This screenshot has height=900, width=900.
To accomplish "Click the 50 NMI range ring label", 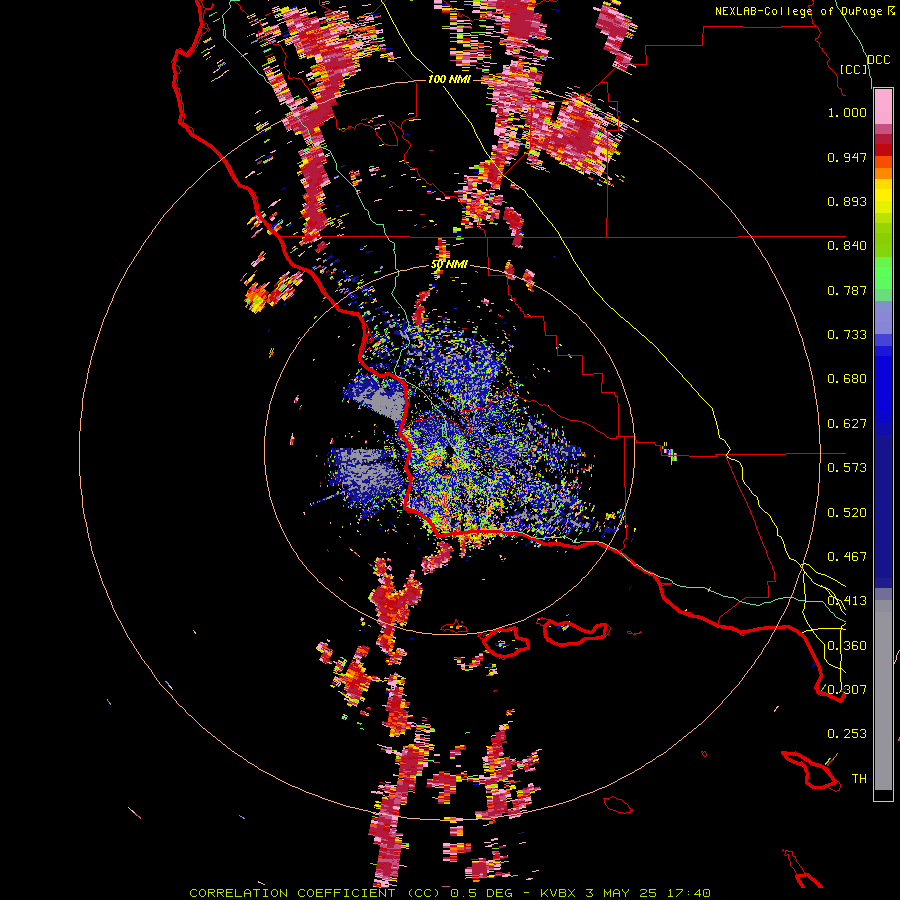I will click(449, 265).
